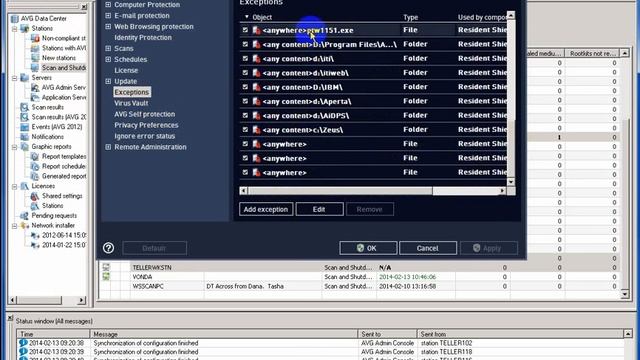Toggle checkbox for d:\AiDPS\ exception

245,116
